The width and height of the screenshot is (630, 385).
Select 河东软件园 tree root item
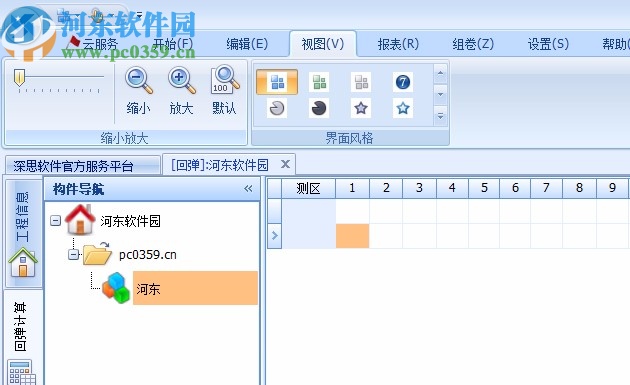click(130, 221)
